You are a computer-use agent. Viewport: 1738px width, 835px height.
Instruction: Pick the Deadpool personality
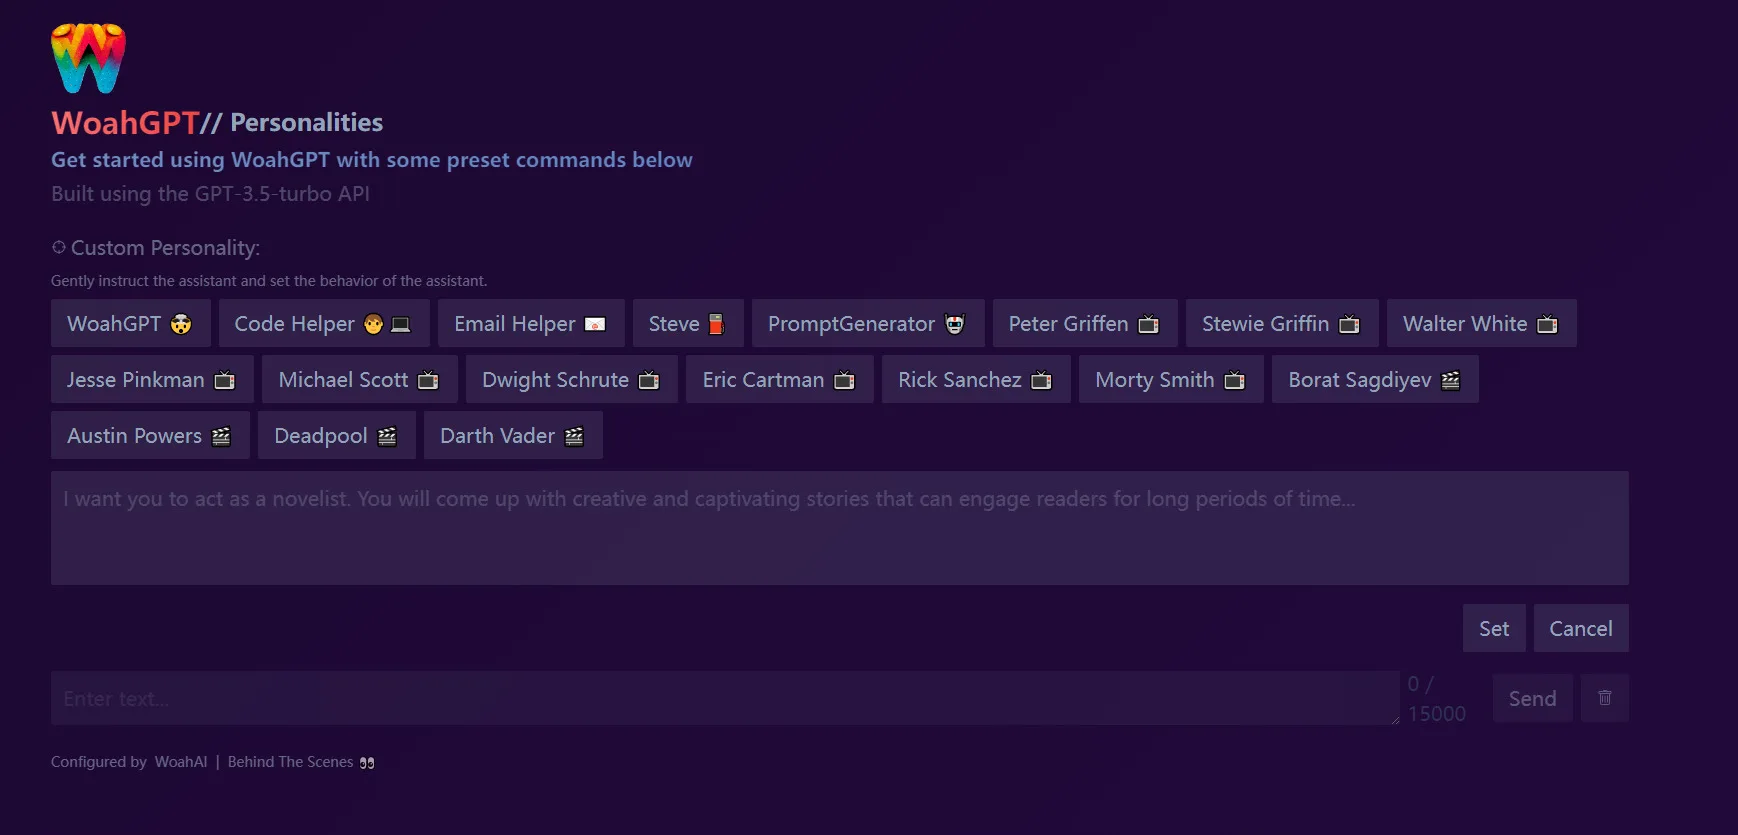coord(337,435)
